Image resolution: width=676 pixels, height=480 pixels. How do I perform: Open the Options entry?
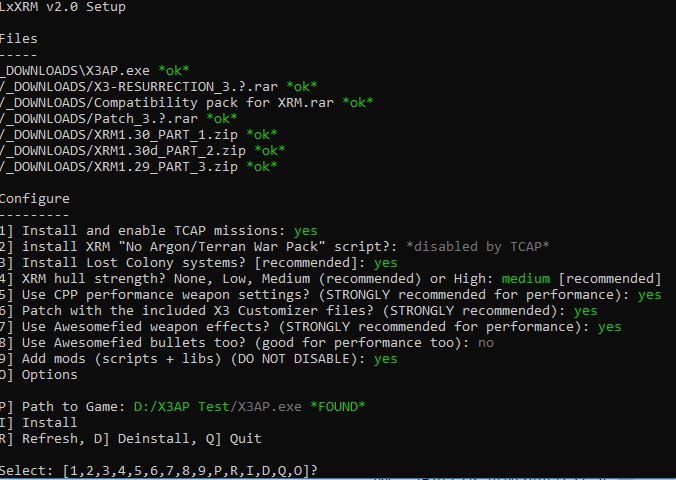pos(39,375)
